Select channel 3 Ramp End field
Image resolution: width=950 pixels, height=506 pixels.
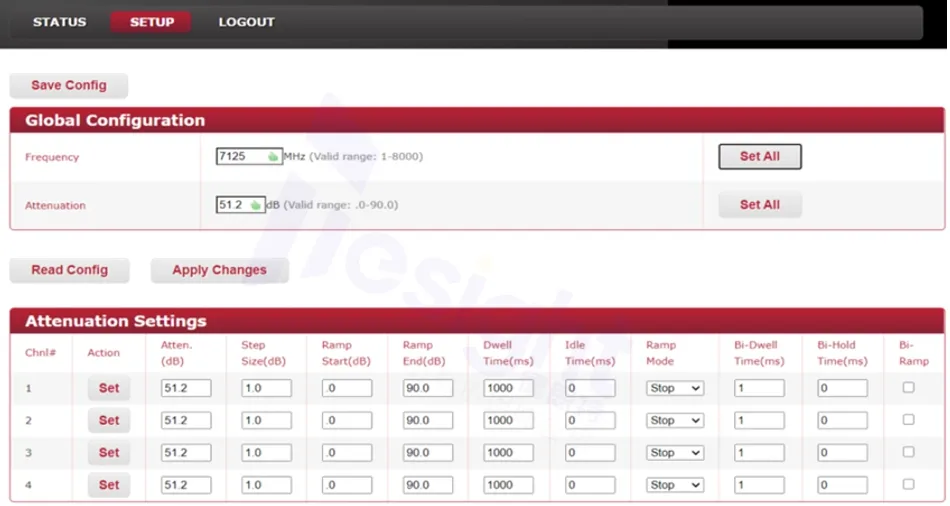[x=427, y=453]
